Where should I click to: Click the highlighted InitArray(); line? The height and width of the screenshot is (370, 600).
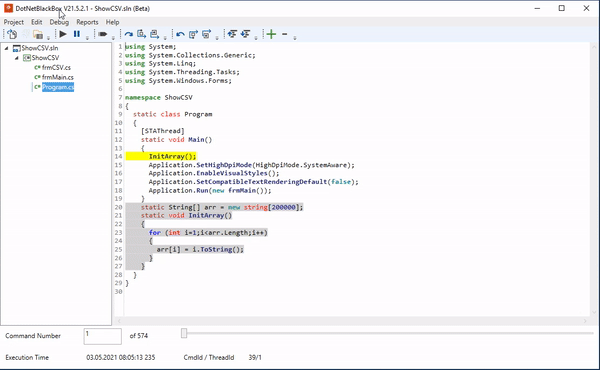point(172,156)
